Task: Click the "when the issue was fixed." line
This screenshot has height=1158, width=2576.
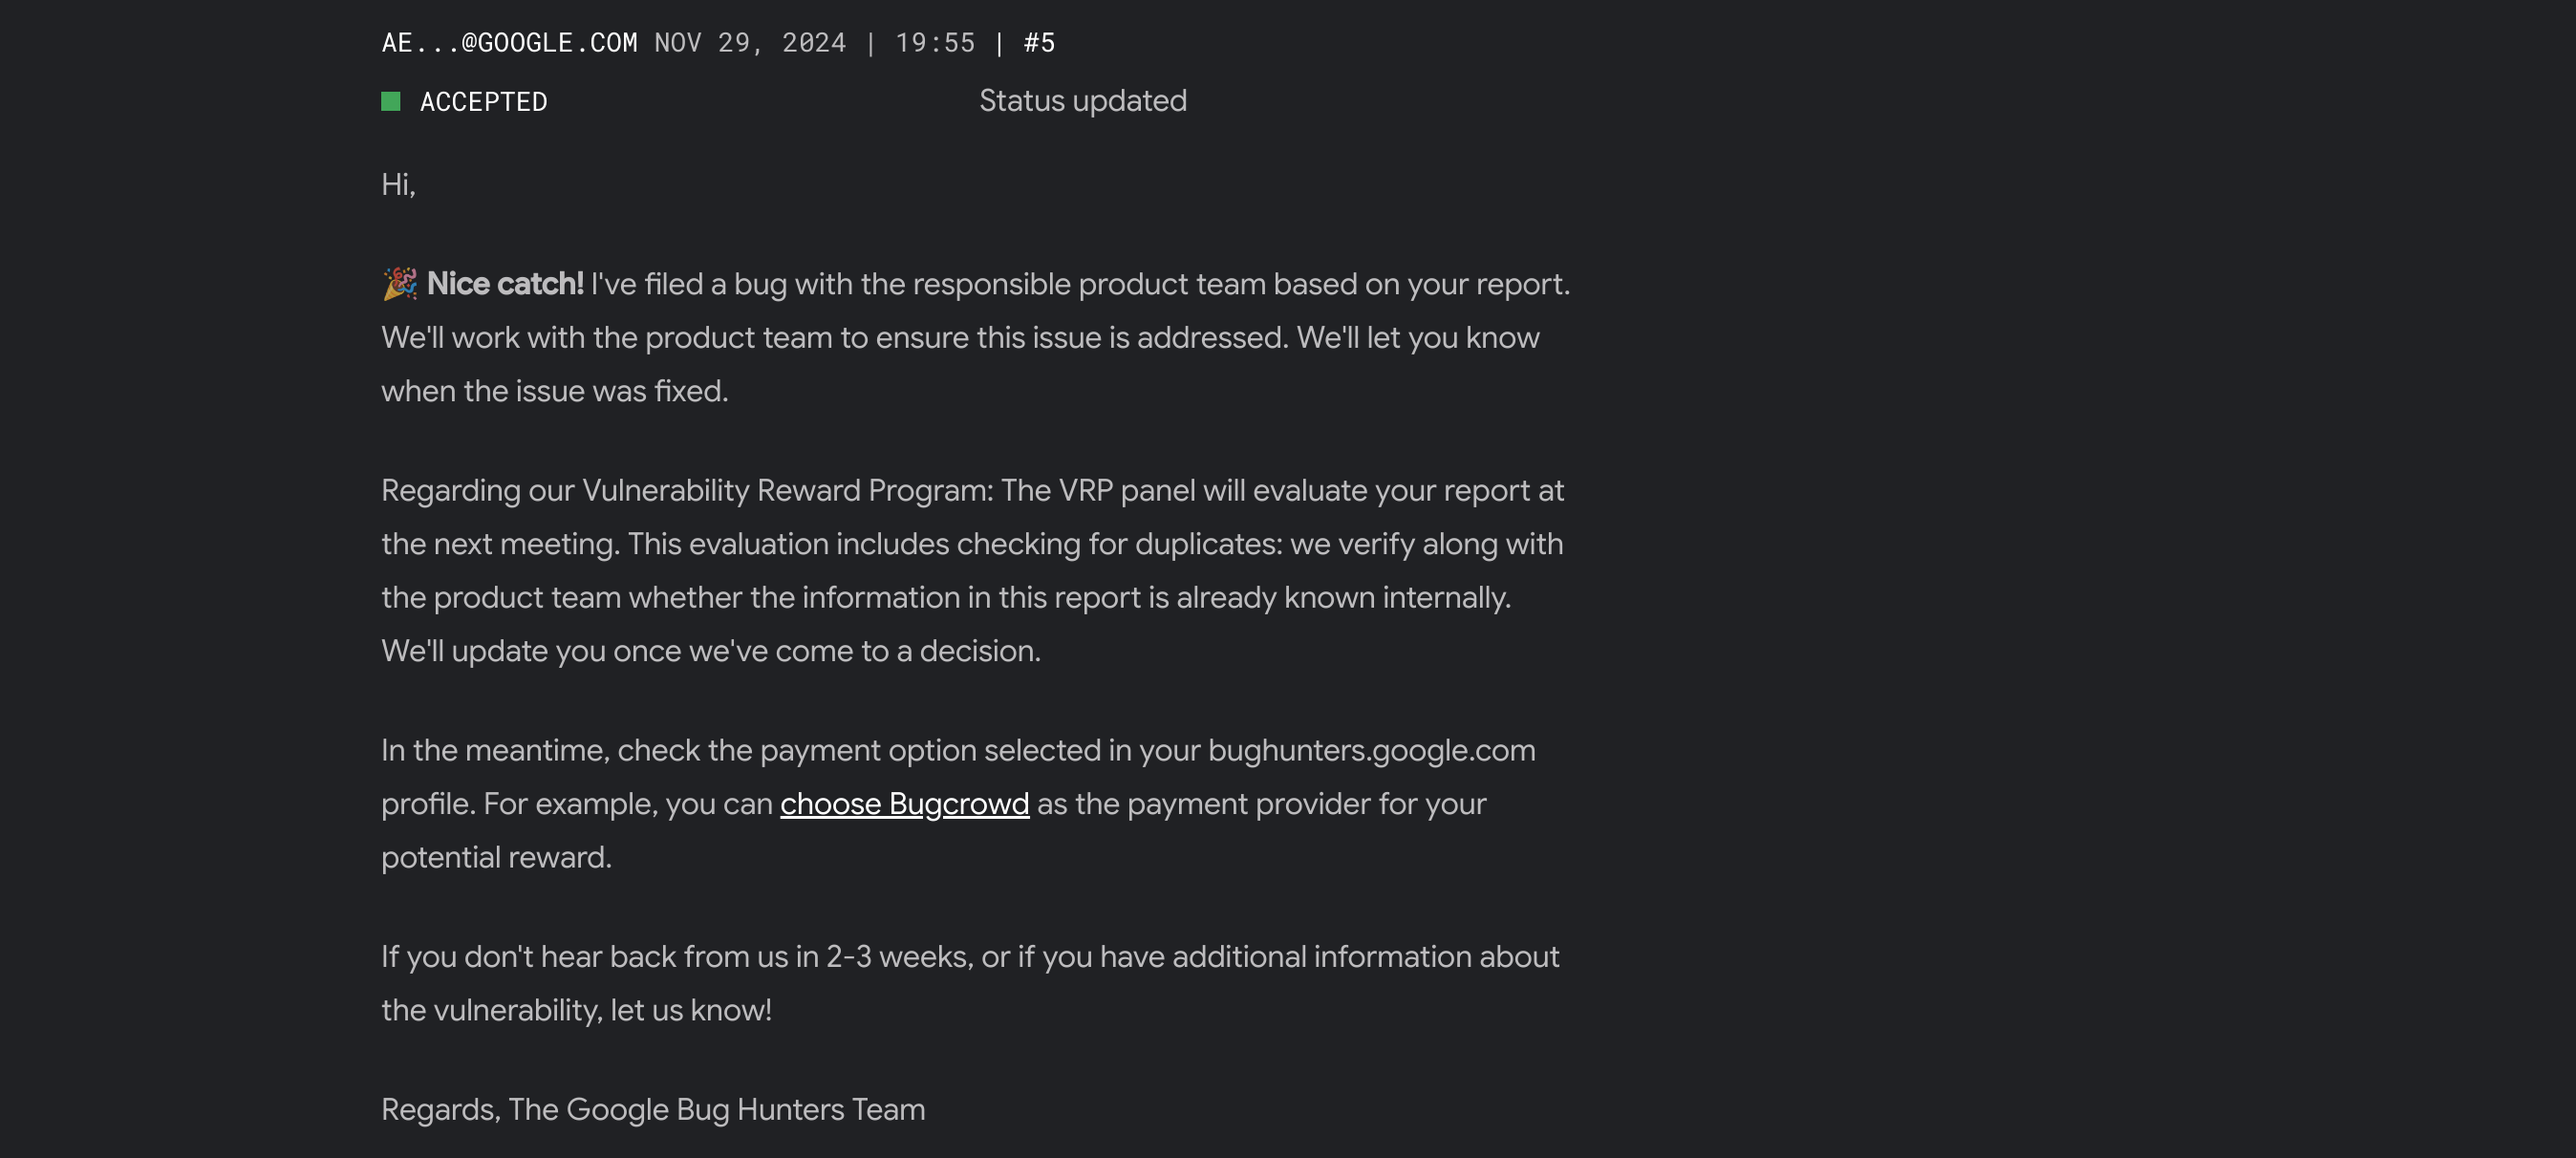Action: pos(554,391)
